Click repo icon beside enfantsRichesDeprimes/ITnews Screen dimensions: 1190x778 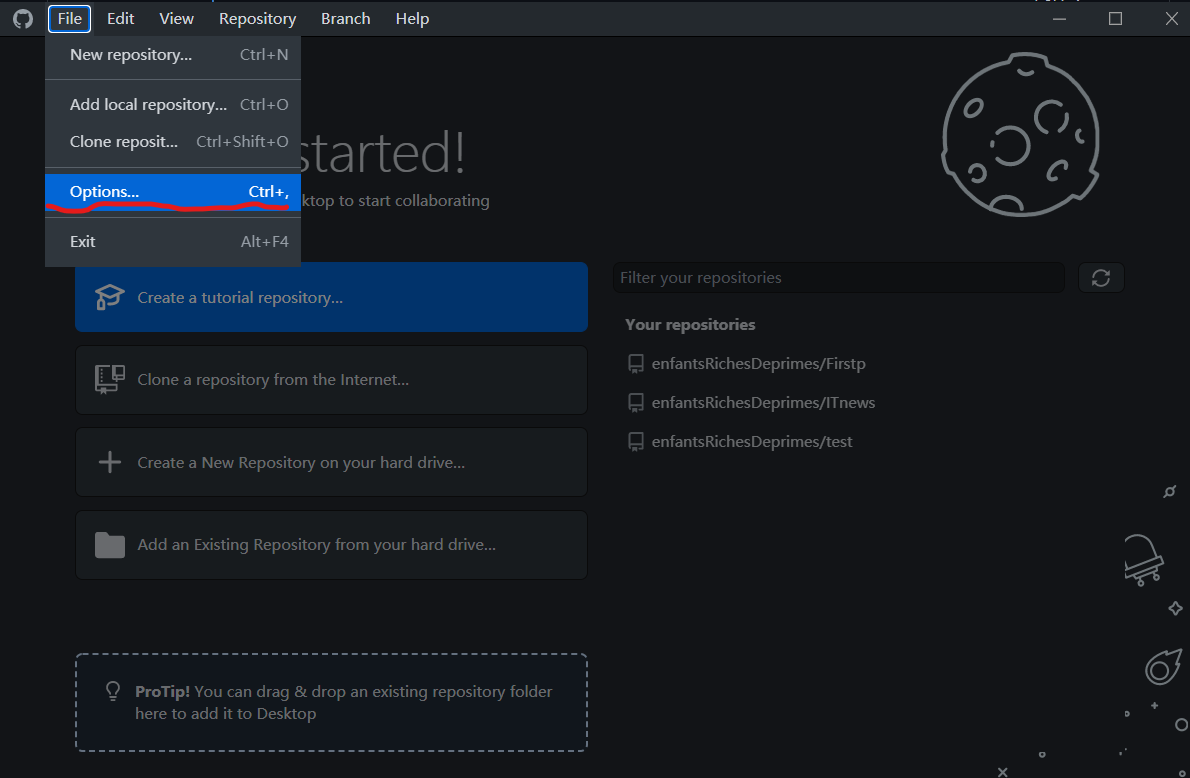click(x=636, y=403)
